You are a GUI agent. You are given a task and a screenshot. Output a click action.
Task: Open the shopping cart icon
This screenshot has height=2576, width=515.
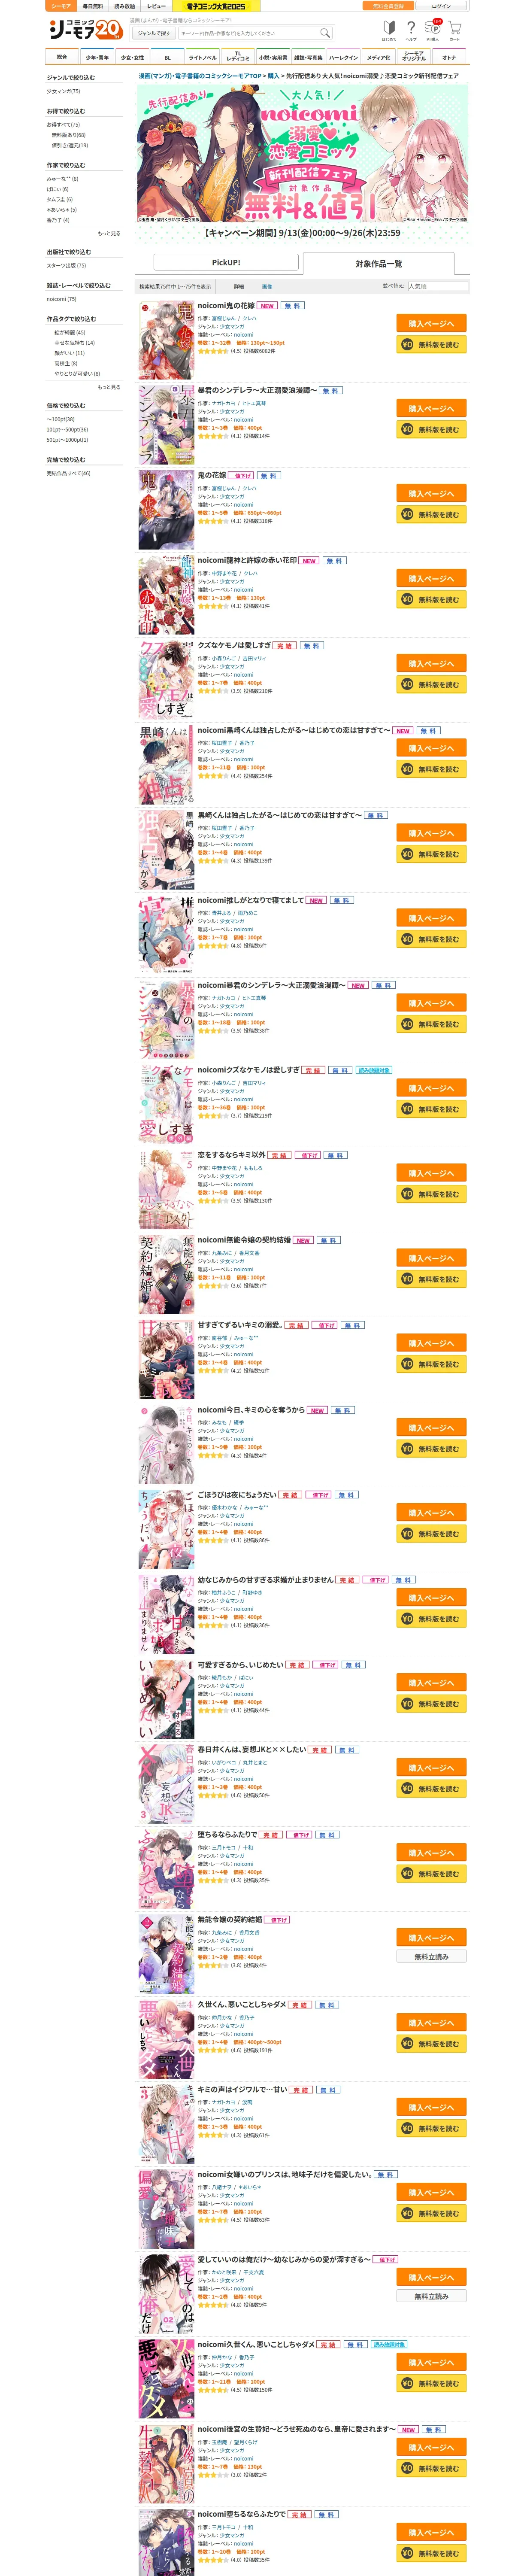455,31
